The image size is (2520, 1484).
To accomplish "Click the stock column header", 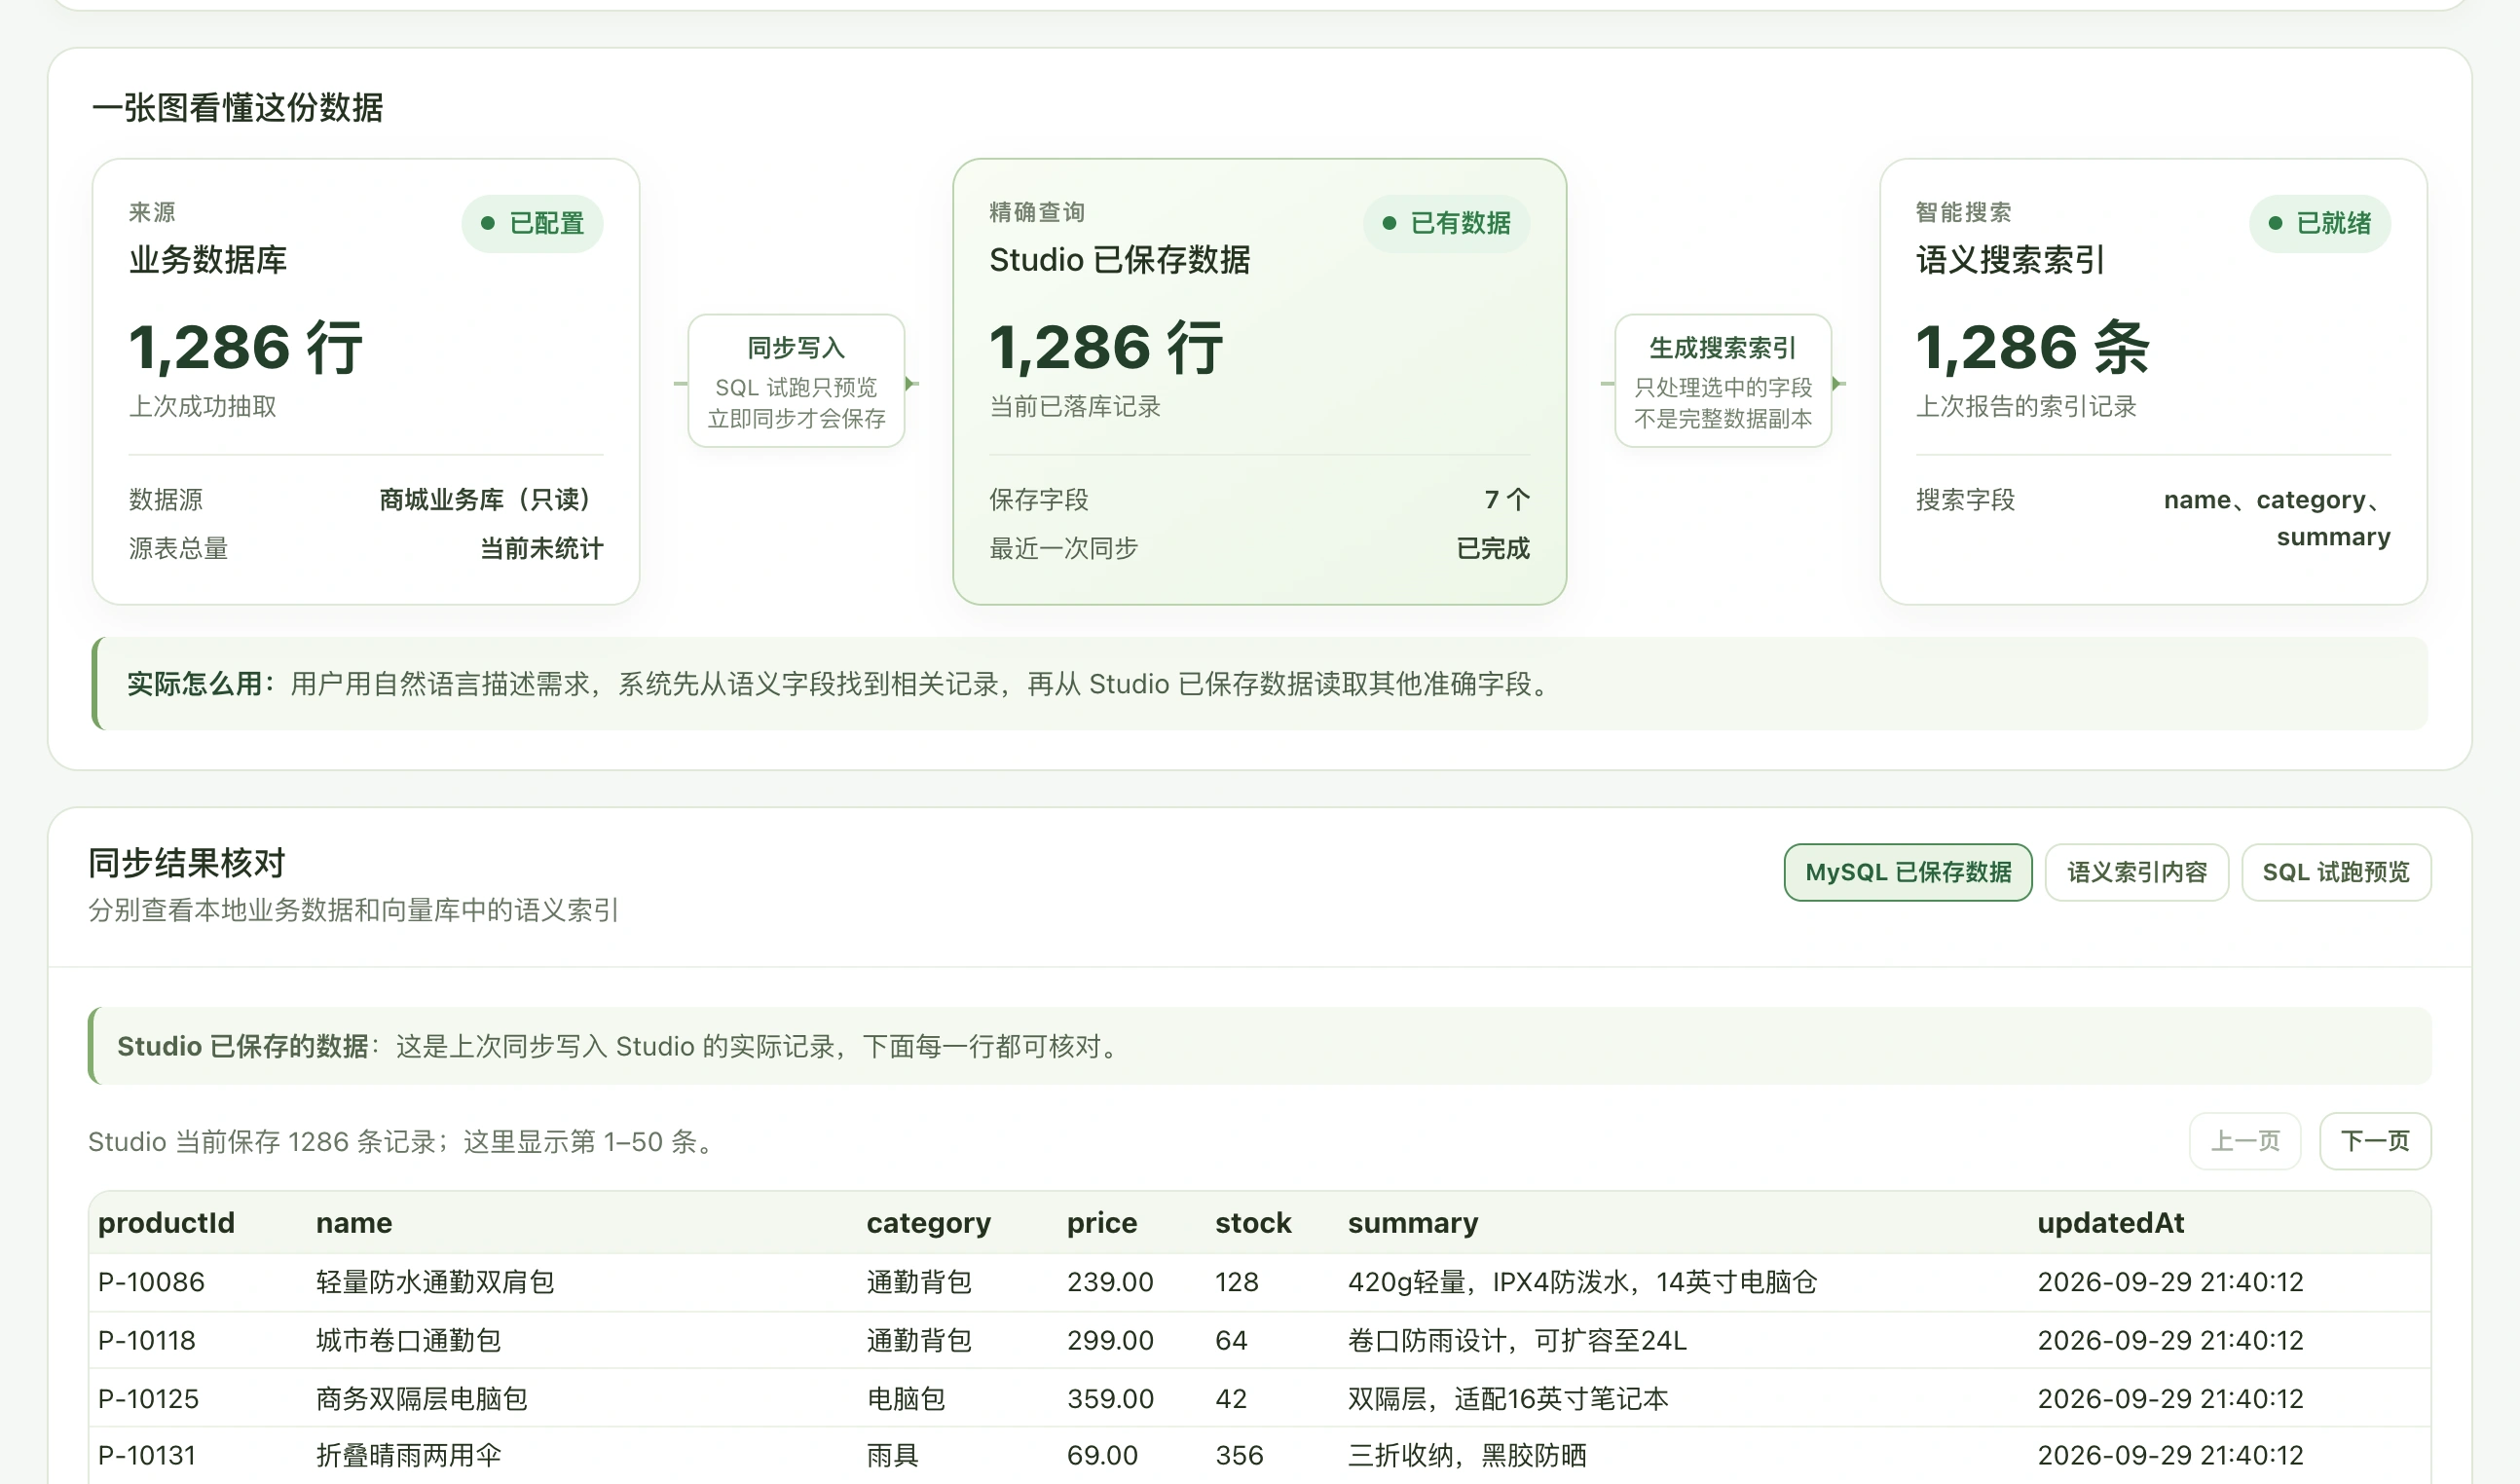I will point(1253,1222).
